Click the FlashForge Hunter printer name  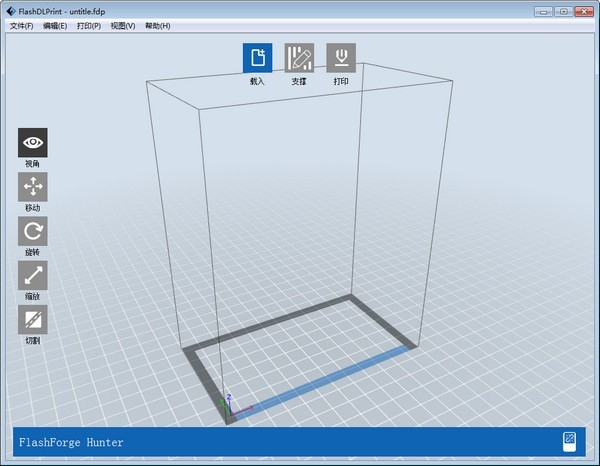[x=71, y=443]
